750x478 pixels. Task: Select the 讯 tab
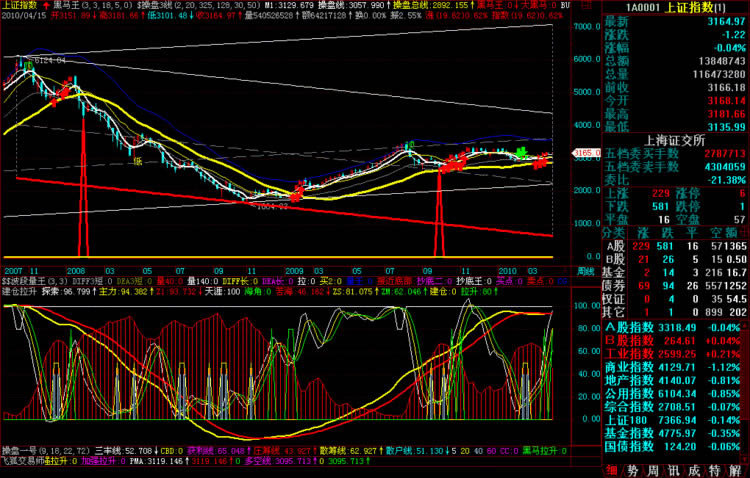(x=673, y=470)
